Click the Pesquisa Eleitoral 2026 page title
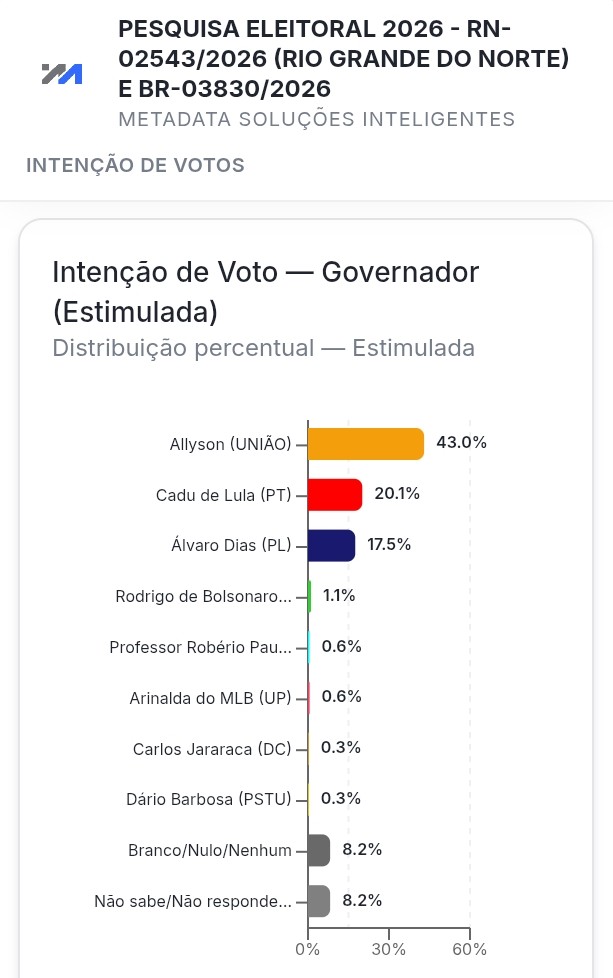This screenshot has height=978, width=613. 344,59
